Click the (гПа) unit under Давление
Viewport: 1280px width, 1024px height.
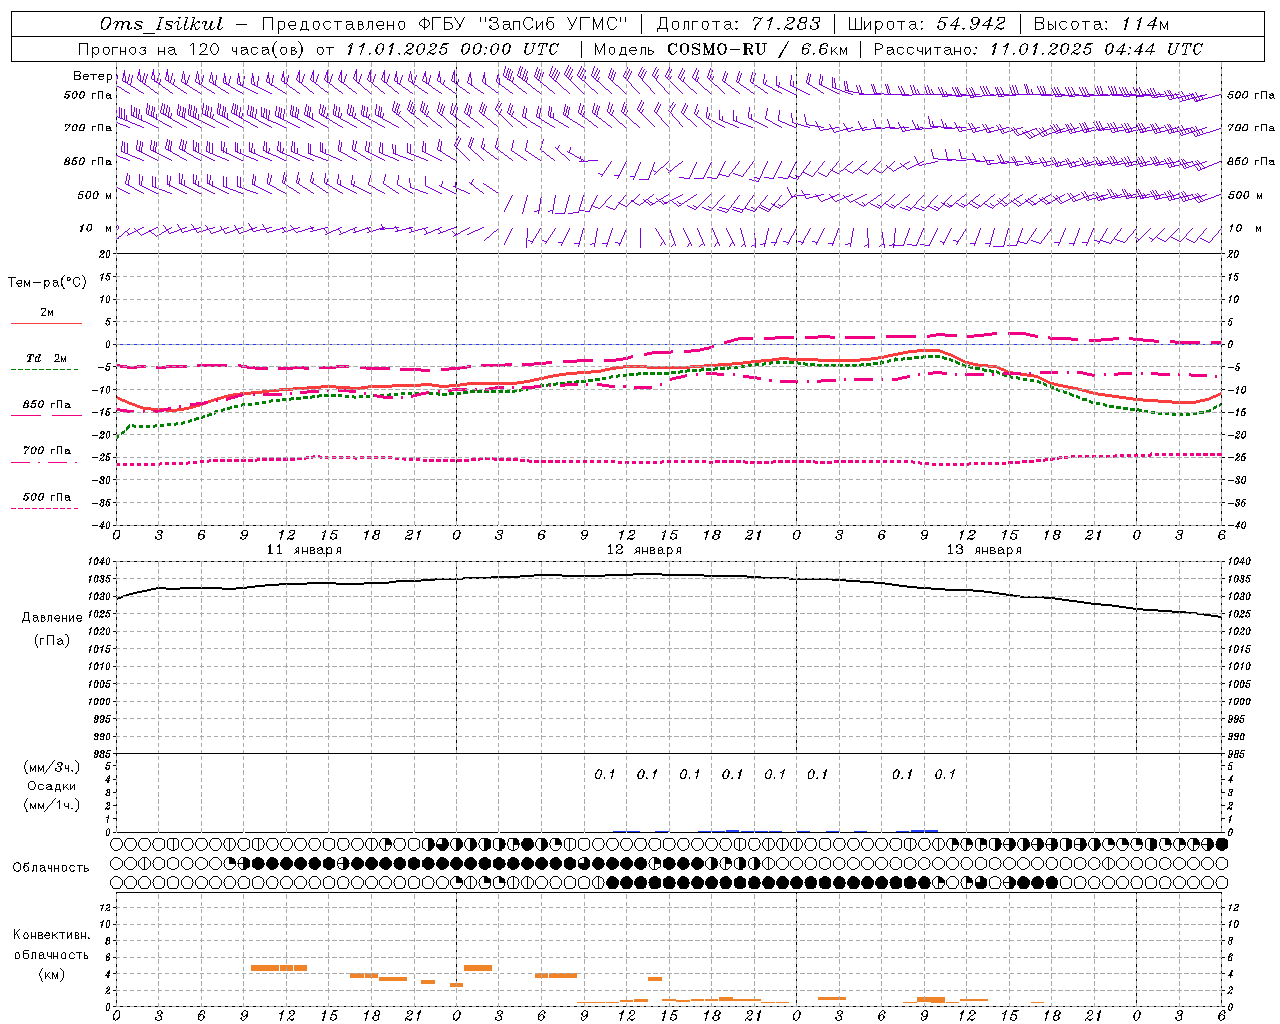[51, 640]
